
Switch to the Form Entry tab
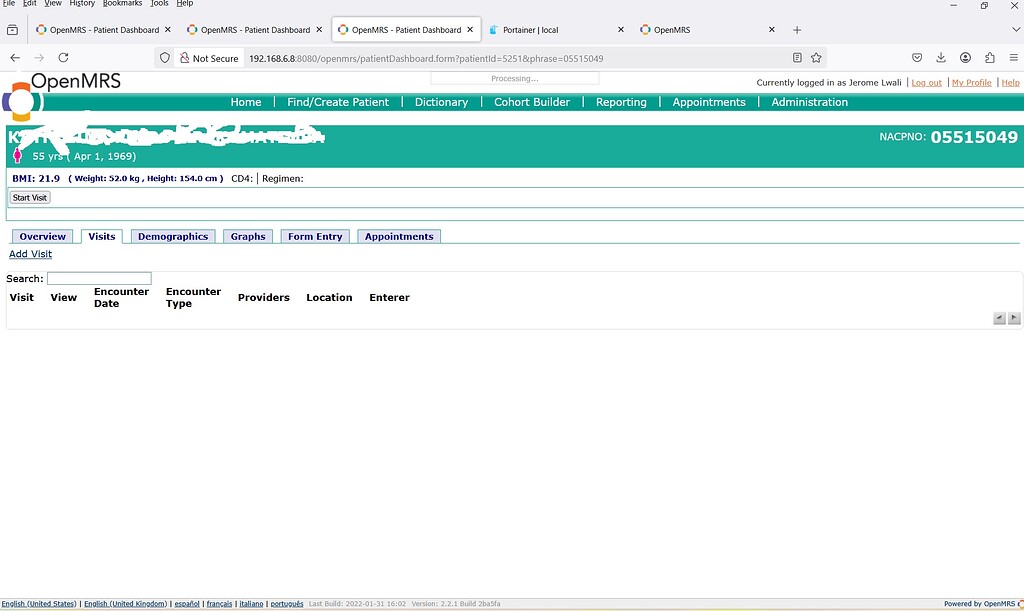click(x=315, y=237)
